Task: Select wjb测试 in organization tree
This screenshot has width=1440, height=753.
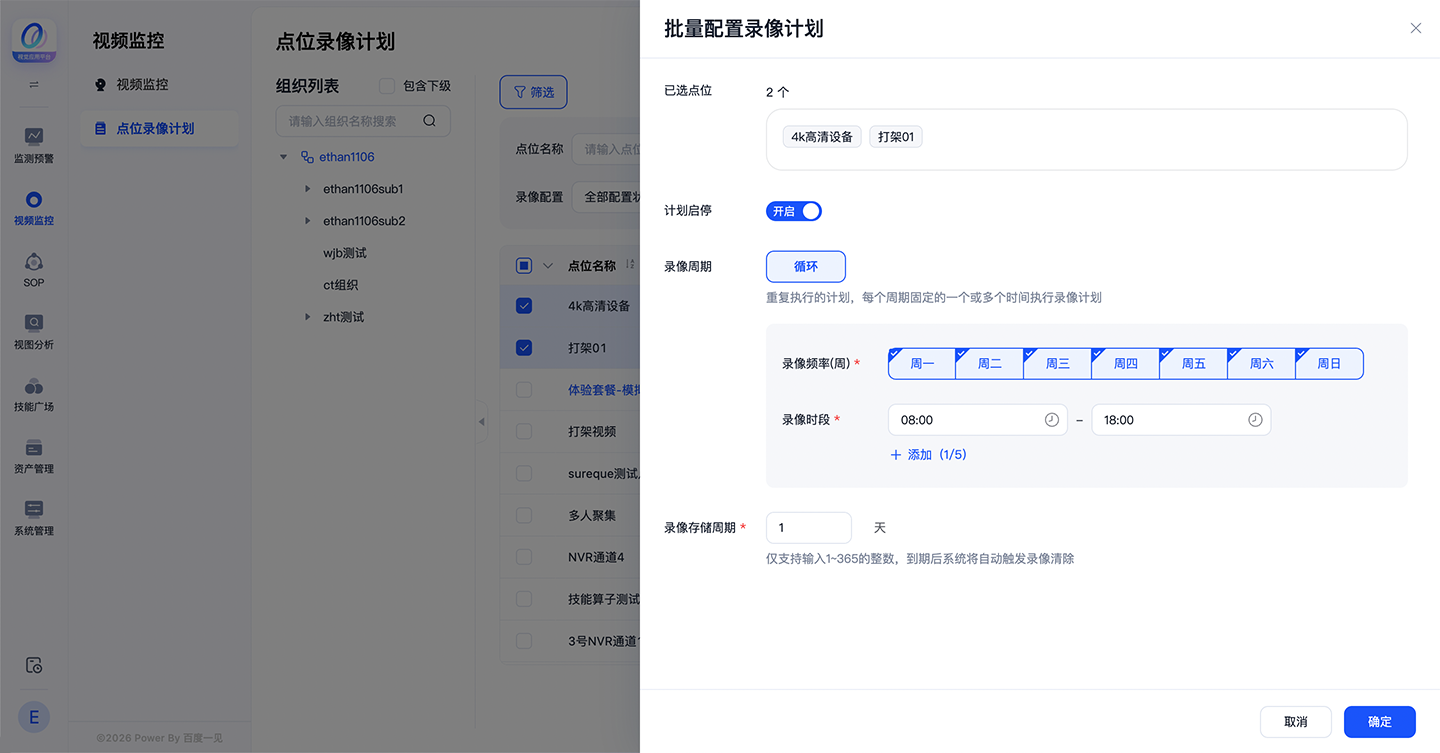Action: [345, 253]
